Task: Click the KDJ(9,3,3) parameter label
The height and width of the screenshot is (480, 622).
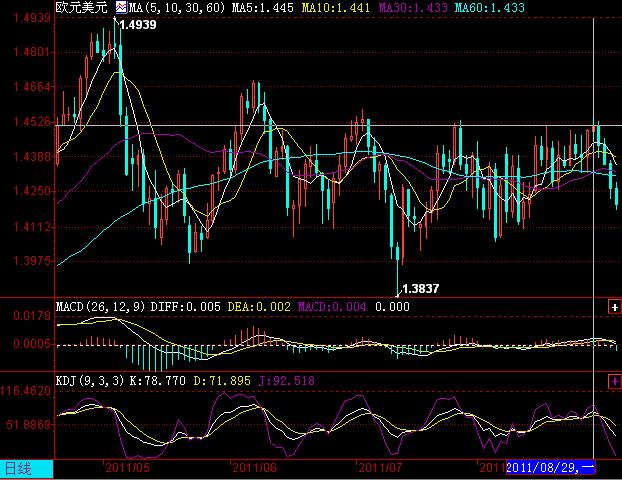Action: pyautogui.click(x=90, y=381)
